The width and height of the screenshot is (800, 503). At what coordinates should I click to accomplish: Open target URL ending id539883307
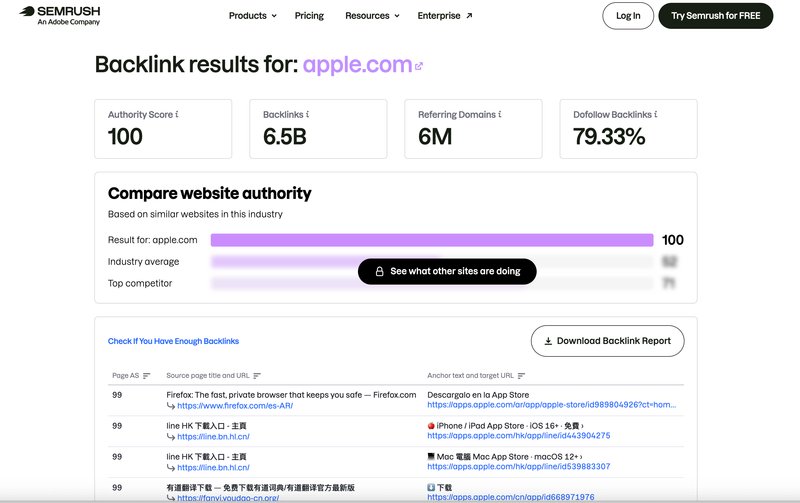click(x=518, y=466)
